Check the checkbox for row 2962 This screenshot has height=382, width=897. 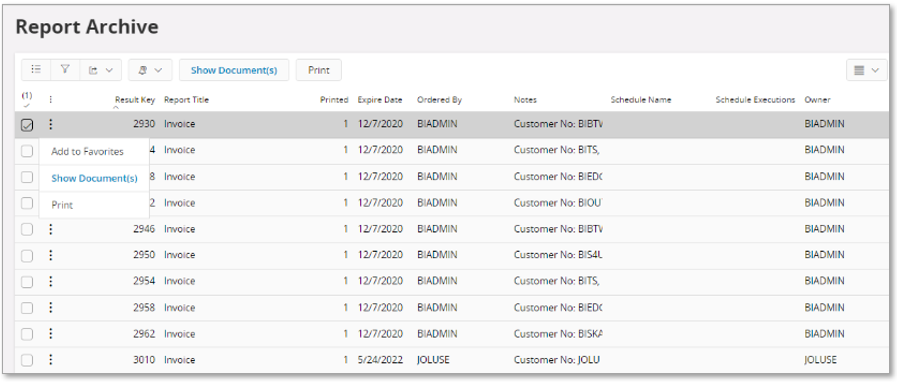coord(27,334)
